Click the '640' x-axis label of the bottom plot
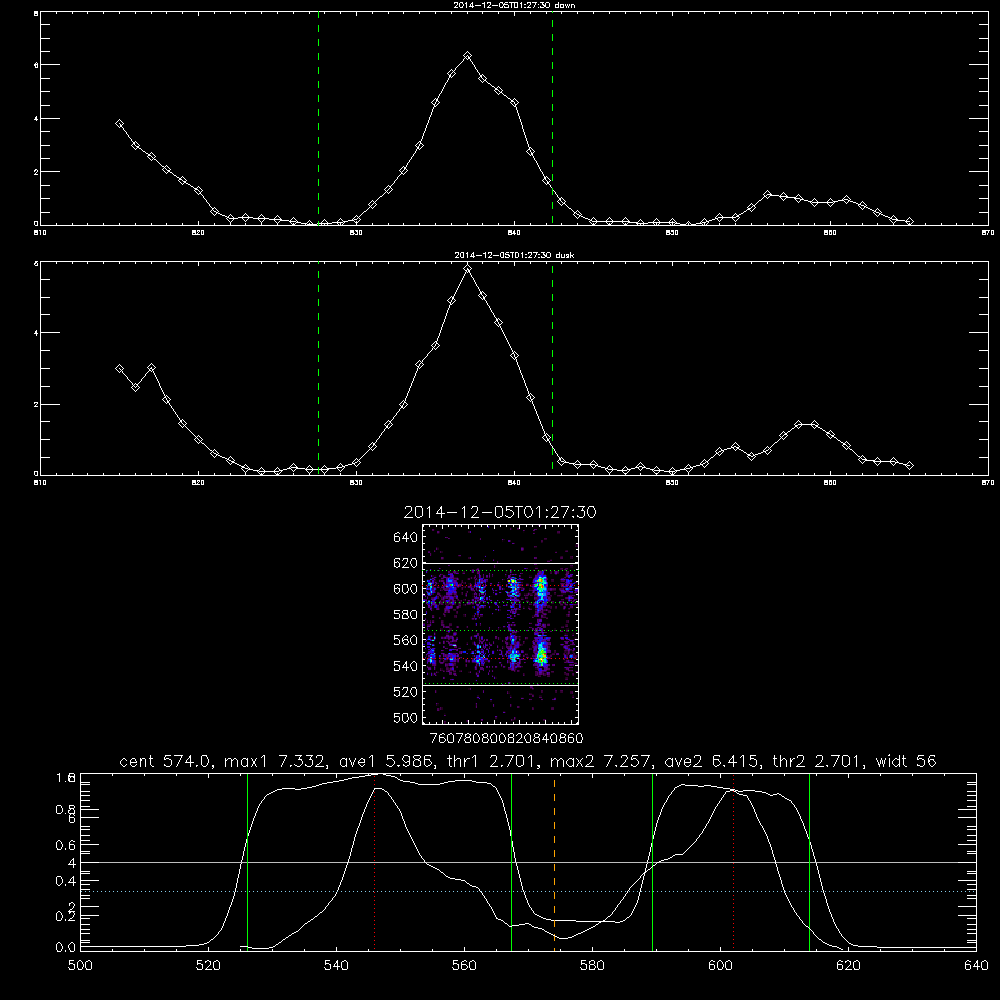The height and width of the screenshot is (1000, 1000). (976, 966)
